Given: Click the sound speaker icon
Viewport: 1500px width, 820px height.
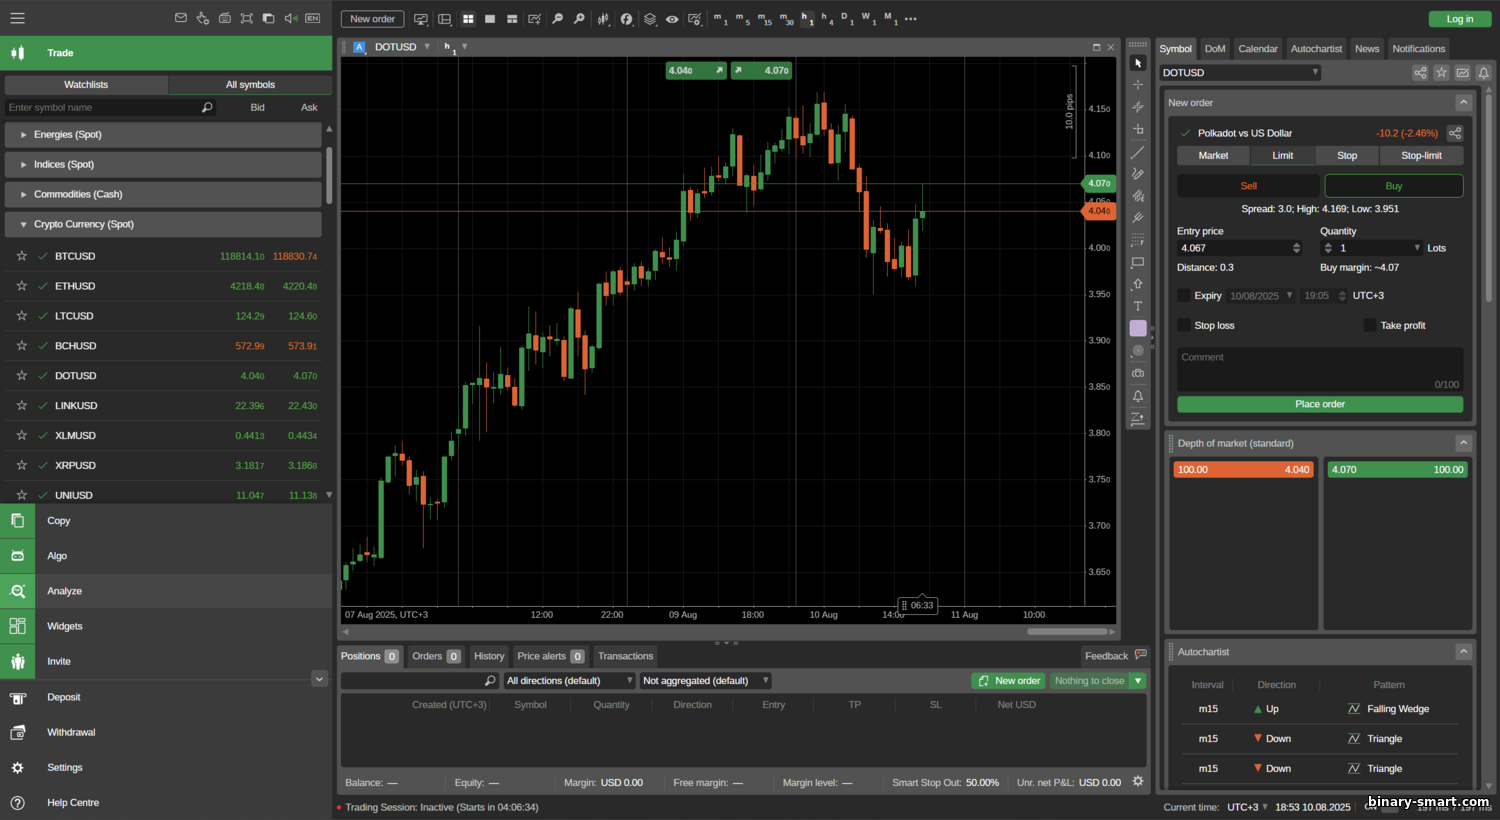Looking at the screenshot, I should [x=290, y=18].
